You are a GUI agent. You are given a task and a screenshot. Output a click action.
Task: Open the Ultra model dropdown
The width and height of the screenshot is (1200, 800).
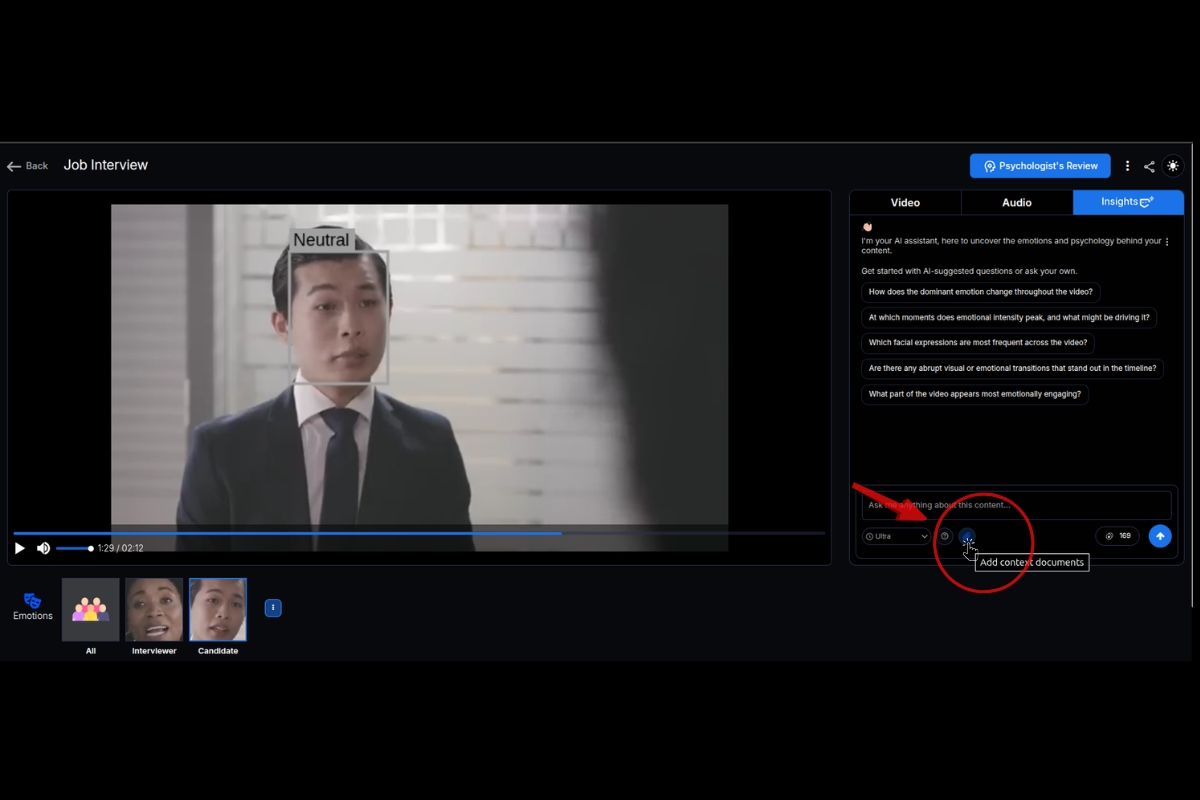tap(896, 536)
